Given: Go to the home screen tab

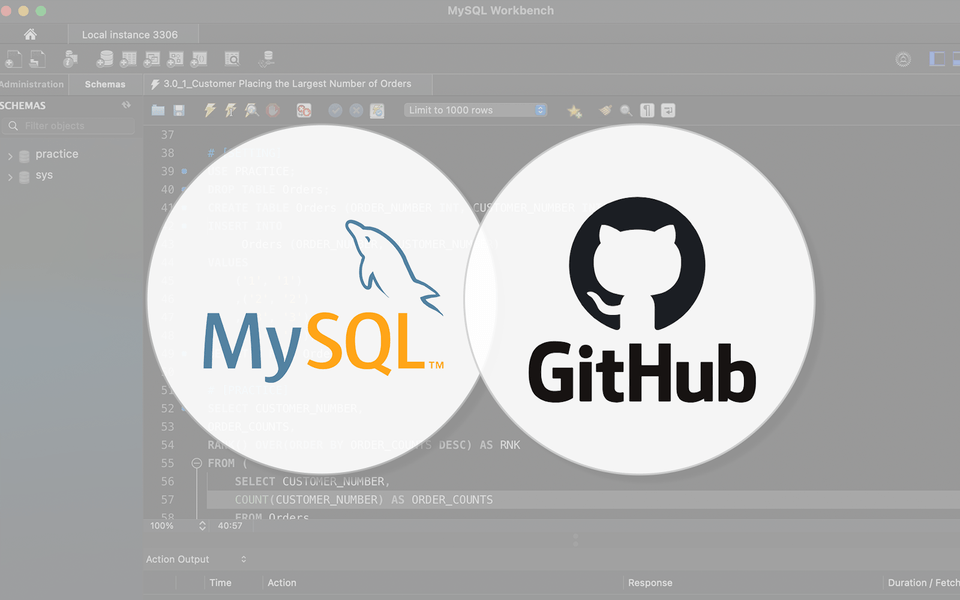Looking at the screenshot, I should pyautogui.click(x=30, y=34).
